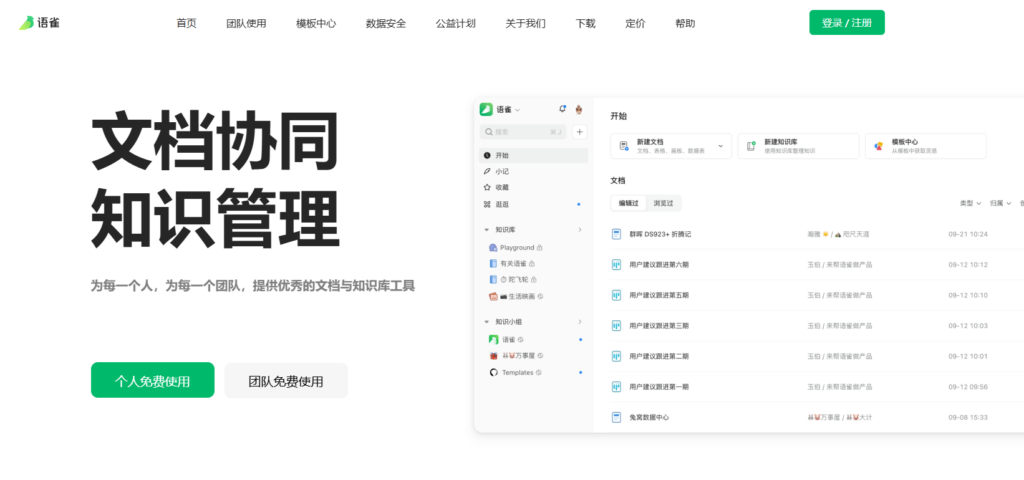Image resolution: width=1024 pixels, height=480 pixels.
Task: Click the 用户建议跟进第五期 sheet icon
Action: pyautogui.click(x=616, y=295)
